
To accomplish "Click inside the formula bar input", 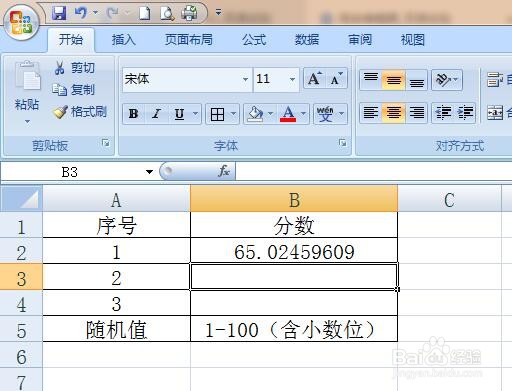I will (373, 172).
